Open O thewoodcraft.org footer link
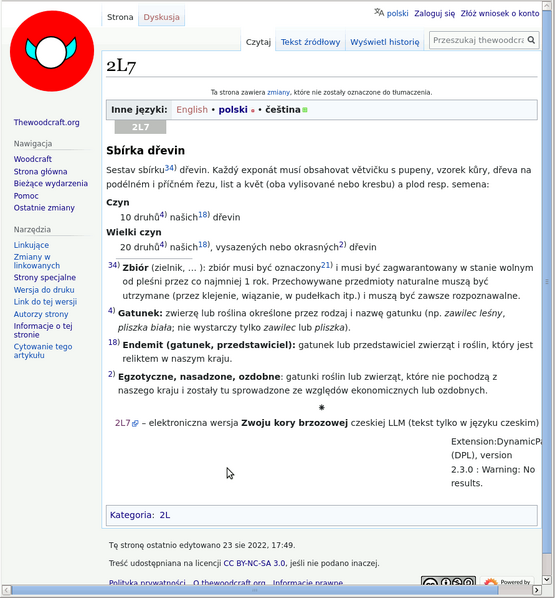The width and height of the screenshot is (555, 599). tap(229, 583)
